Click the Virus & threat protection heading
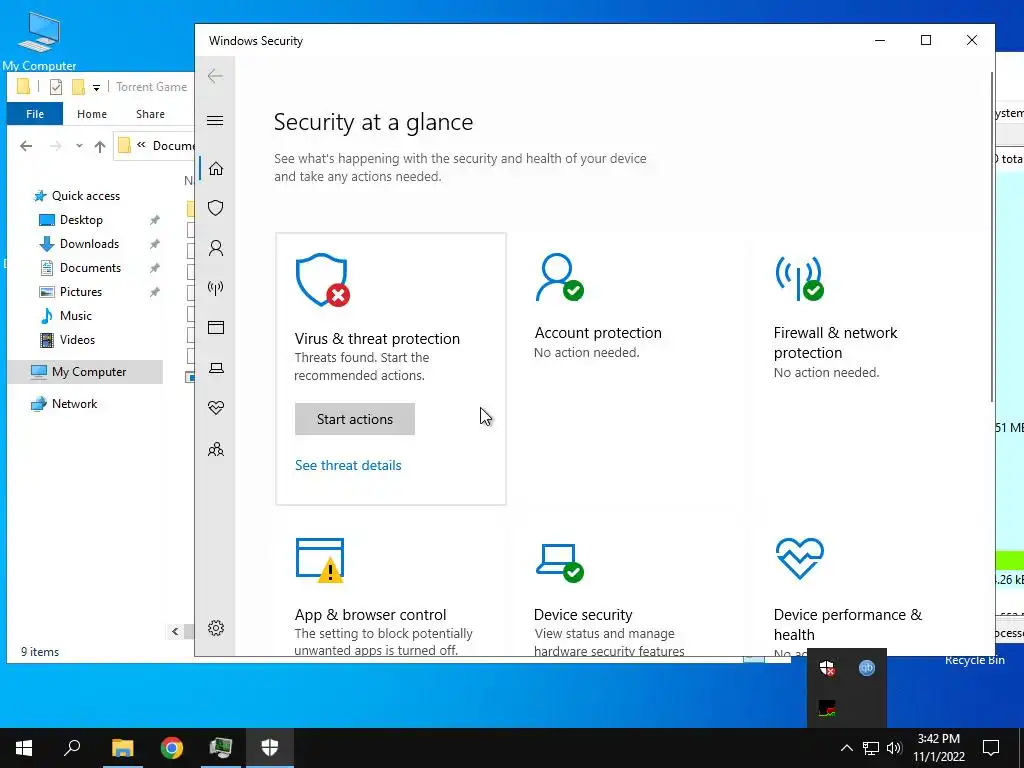This screenshot has height=768, width=1024. pos(377,339)
